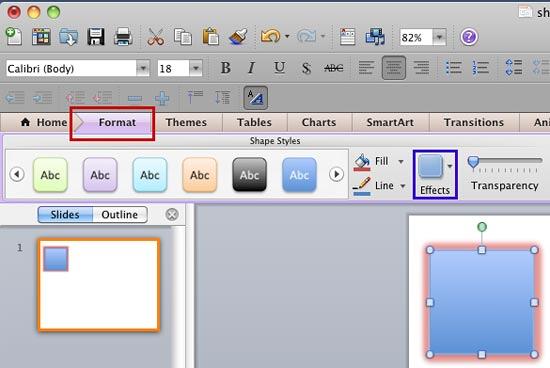The image size is (550, 368).
Task: Click the Copy icon
Action: [x=183, y=37]
